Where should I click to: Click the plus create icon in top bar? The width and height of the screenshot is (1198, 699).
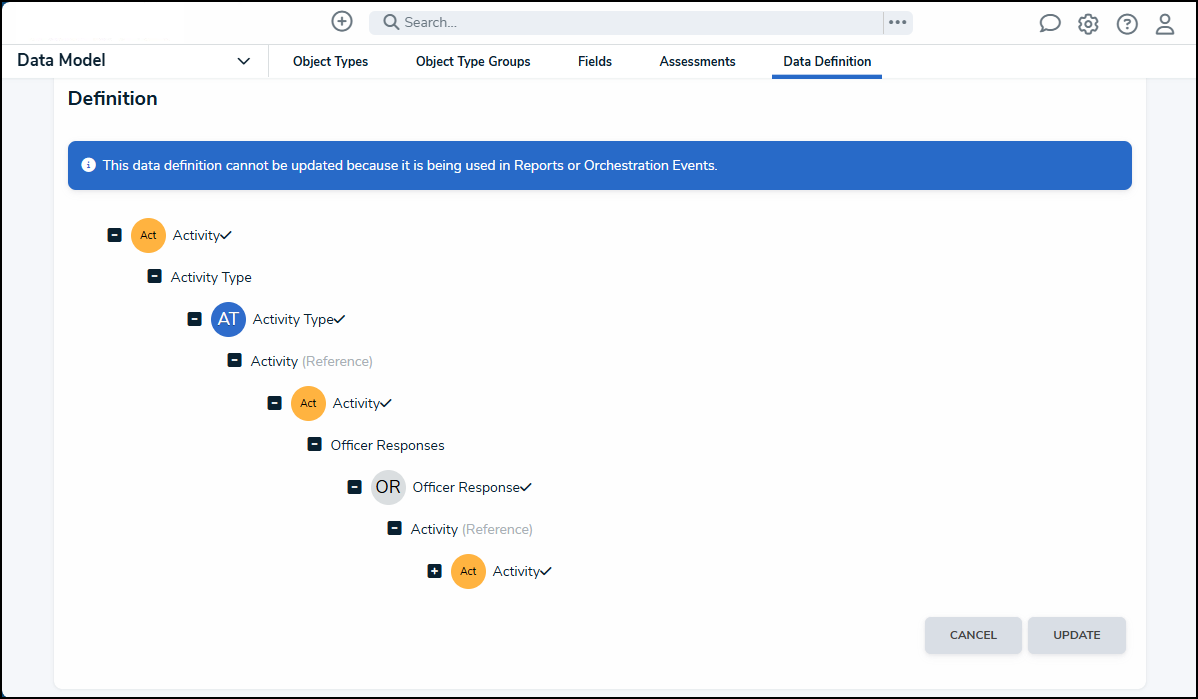click(x=342, y=21)
